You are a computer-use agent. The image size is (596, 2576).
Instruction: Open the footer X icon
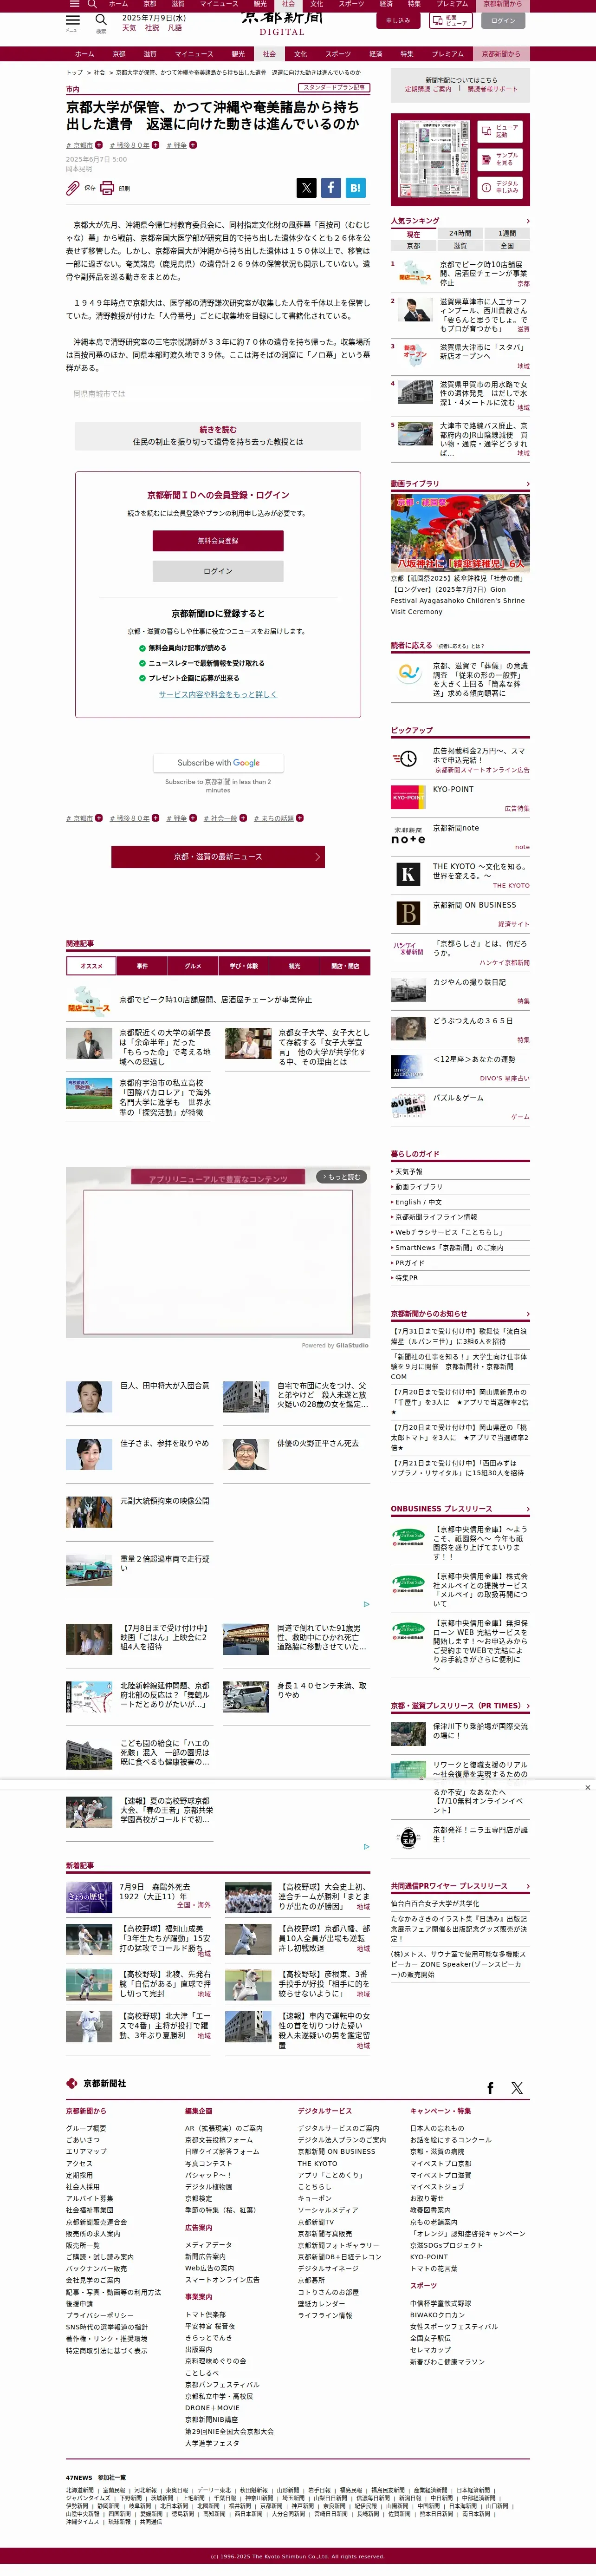pyautogui.click(x=517, y=2088)
